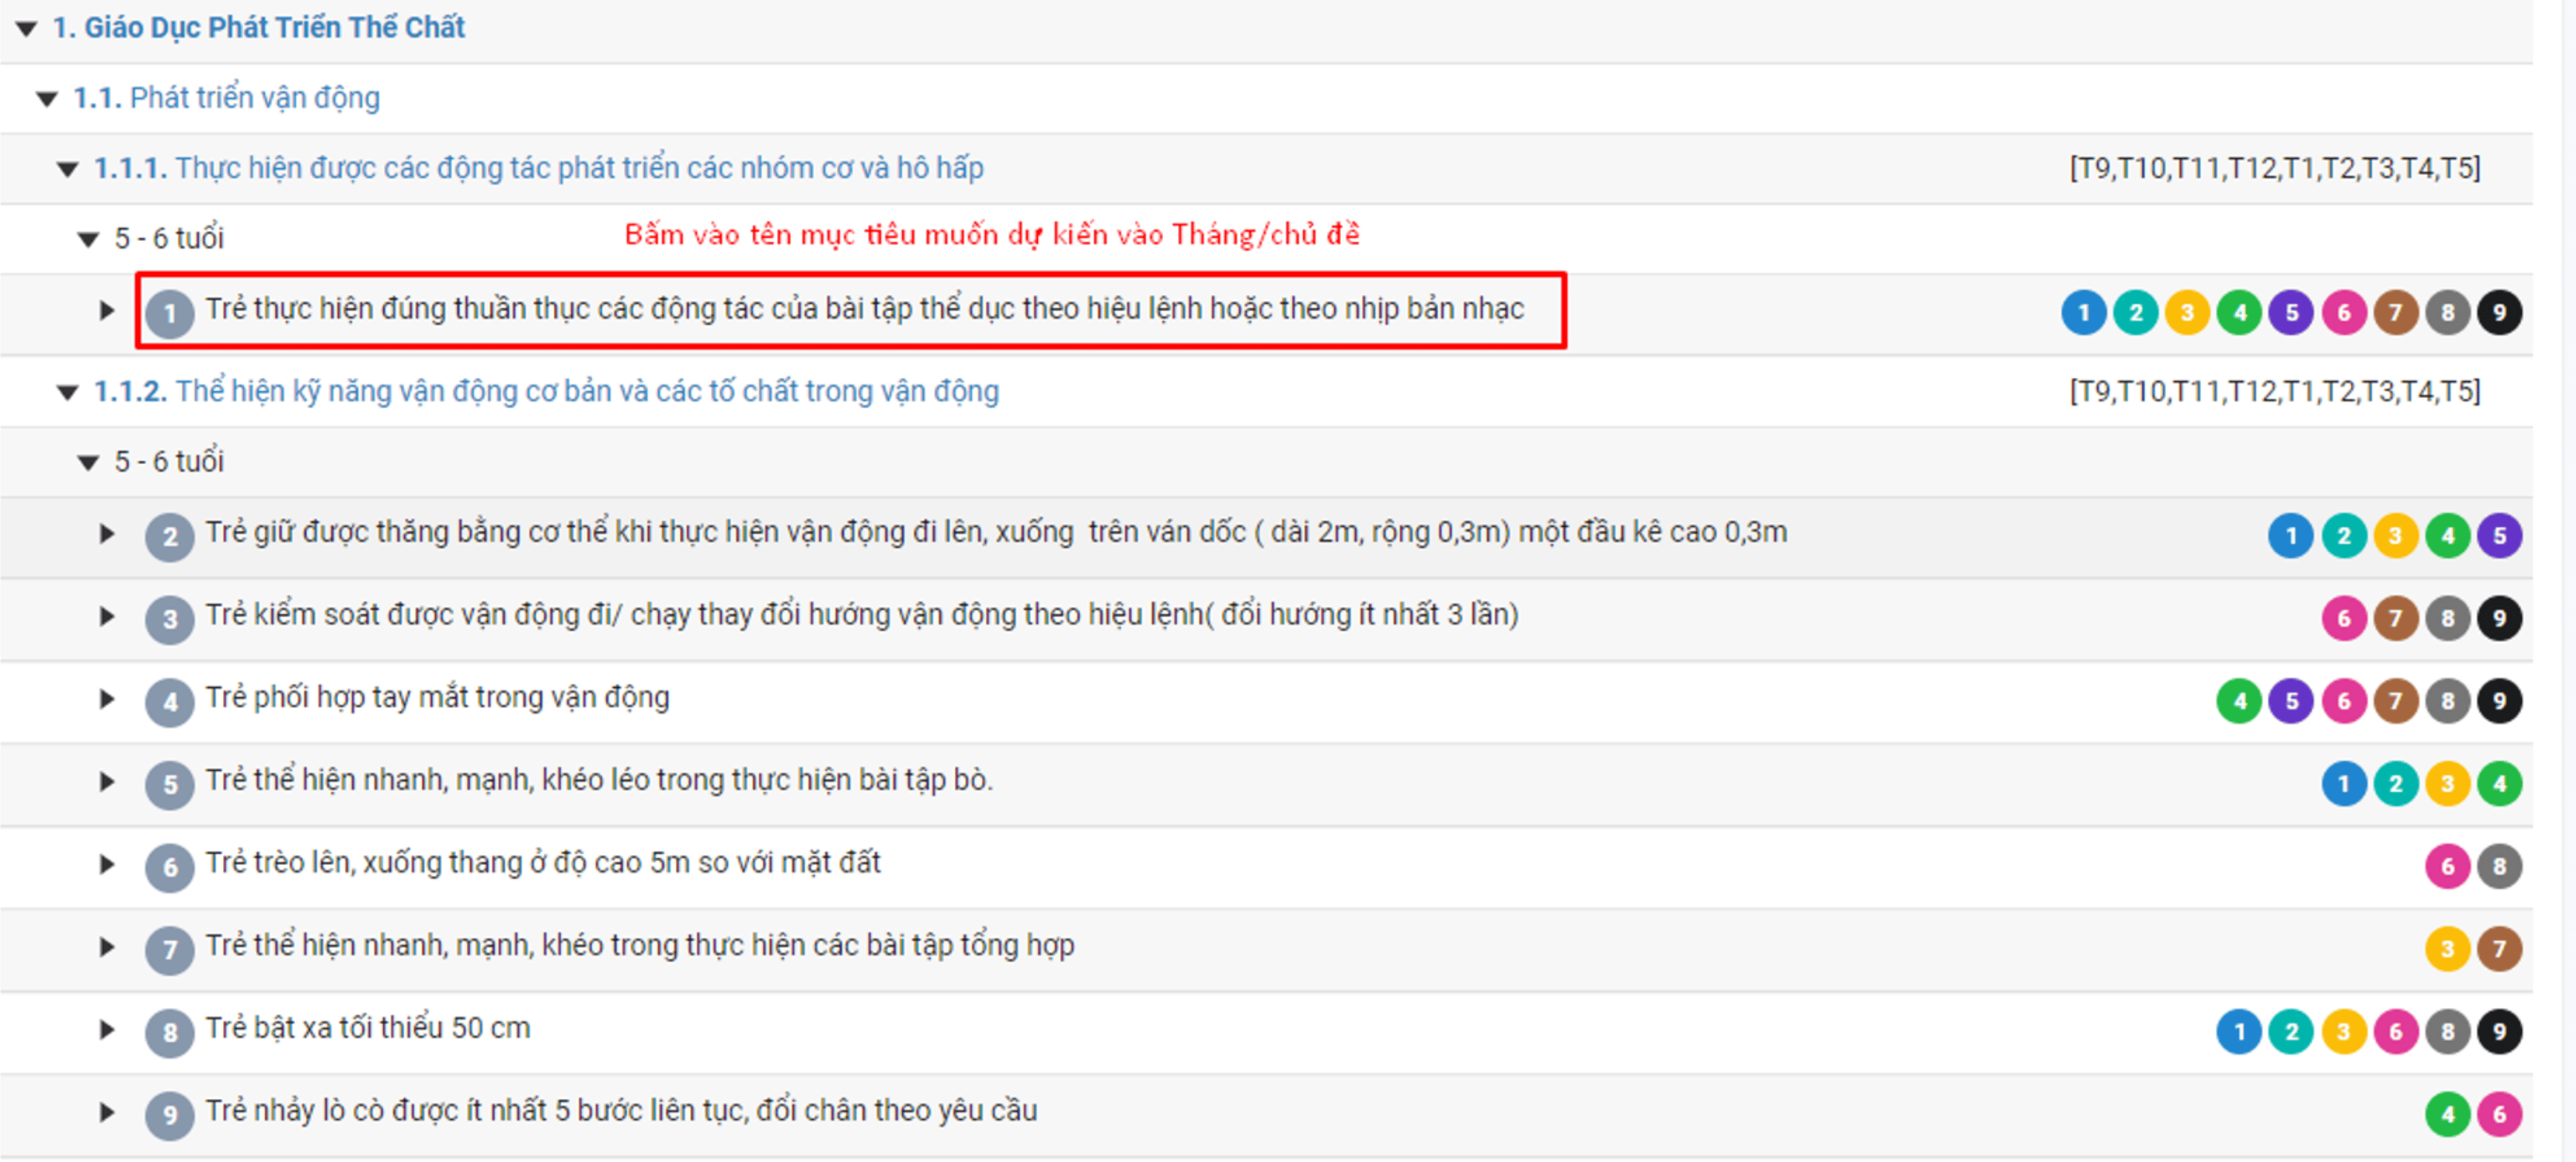Click orange badge 3 on objective 1 row
Screen dimensions: 2576x1162
click(2187, 313)
